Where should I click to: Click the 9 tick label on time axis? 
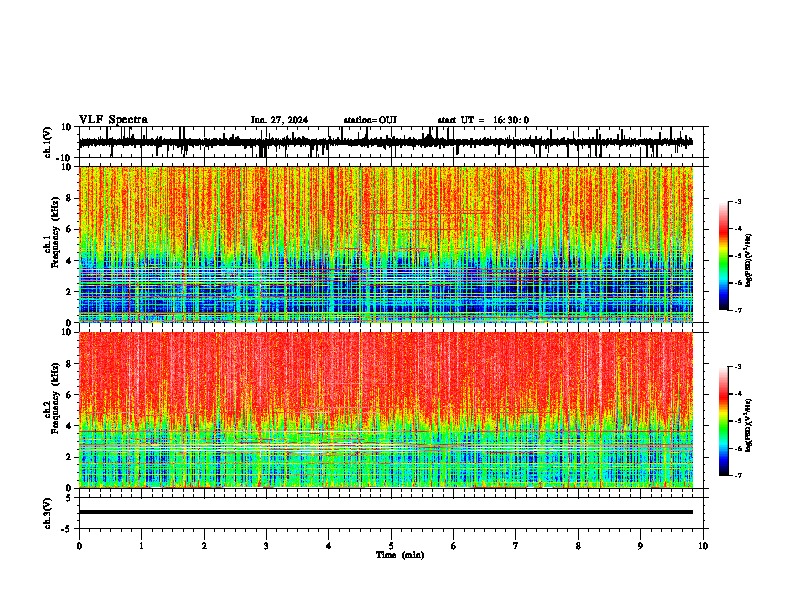click(x=640, y=546)
